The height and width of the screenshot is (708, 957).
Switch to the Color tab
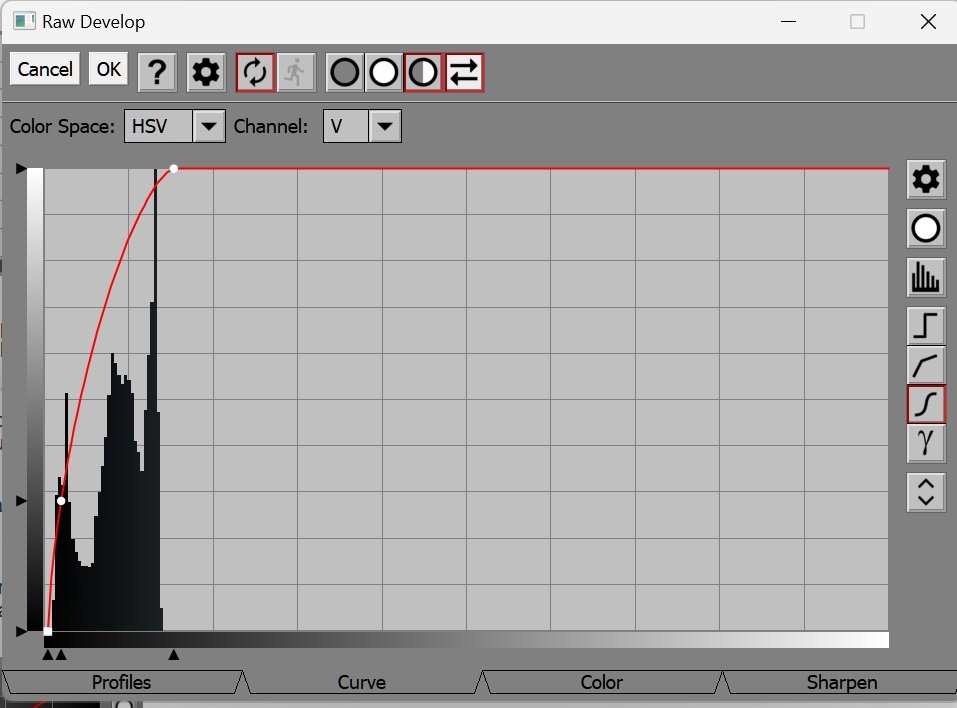602,682
